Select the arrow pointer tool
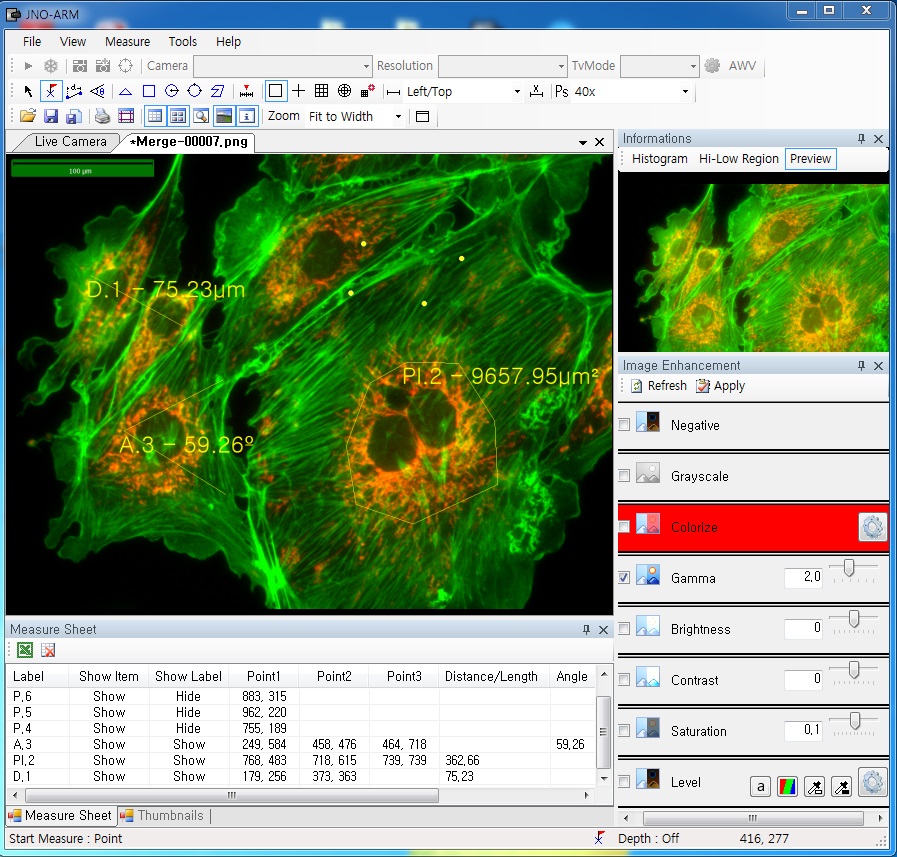Viewport: 897px width, 857px height. 28,92
